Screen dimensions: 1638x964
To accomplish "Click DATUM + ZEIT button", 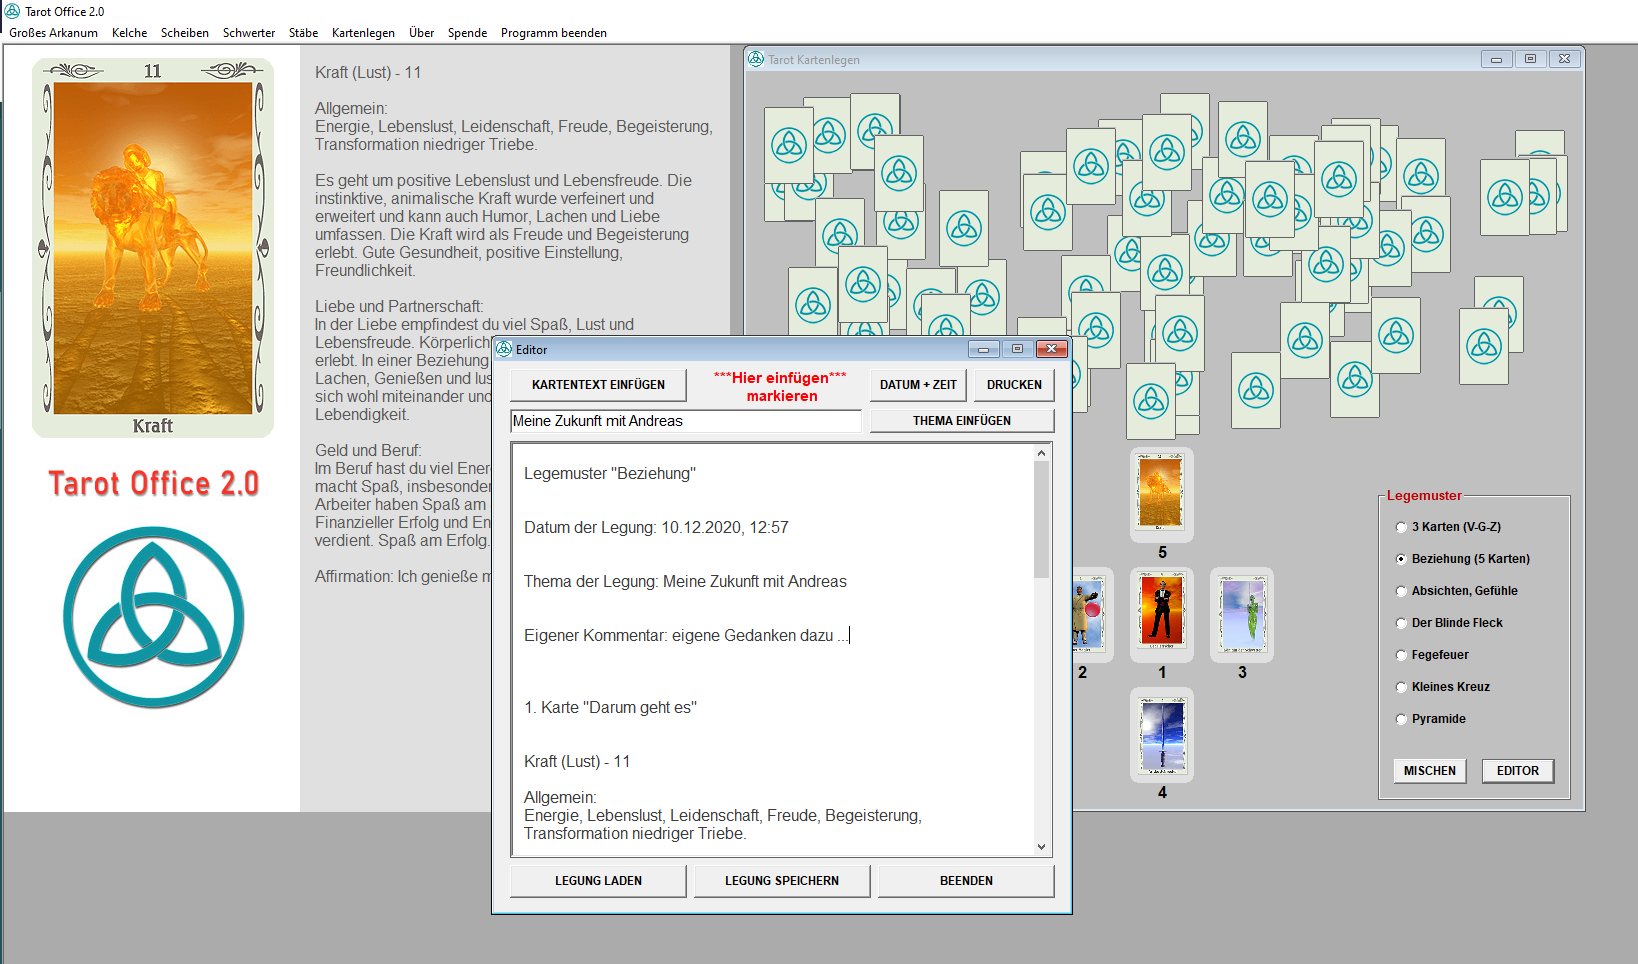I will click(x=918, y=385).
